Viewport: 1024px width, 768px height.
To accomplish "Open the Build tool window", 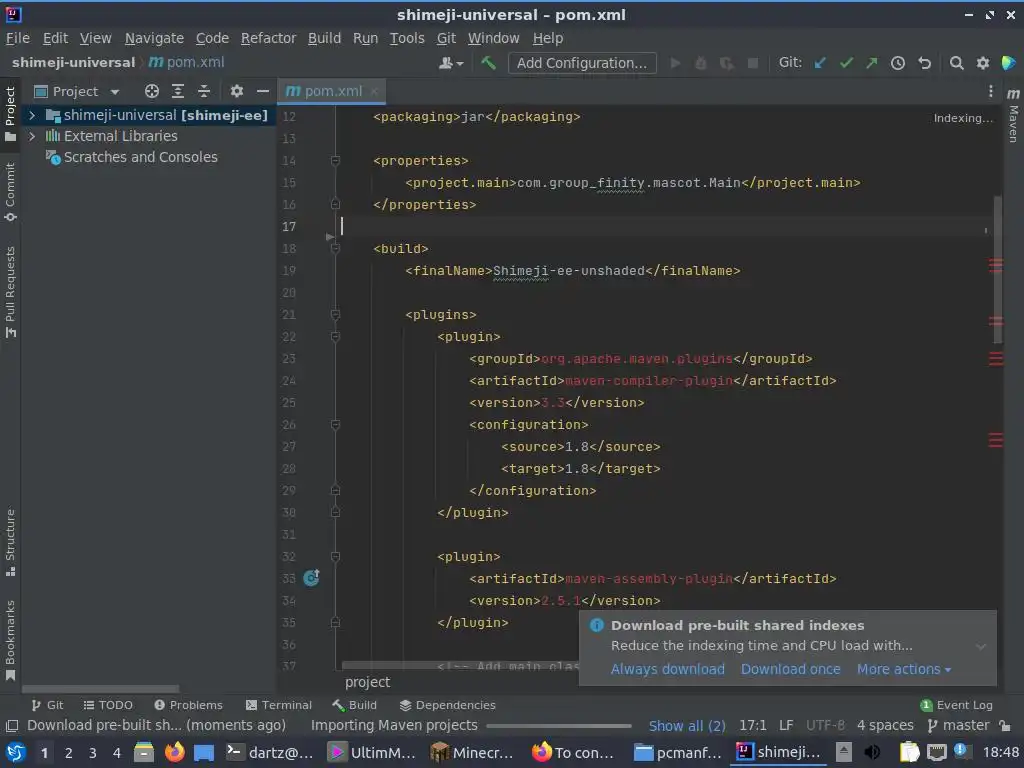I will click(x=354, y=705).
